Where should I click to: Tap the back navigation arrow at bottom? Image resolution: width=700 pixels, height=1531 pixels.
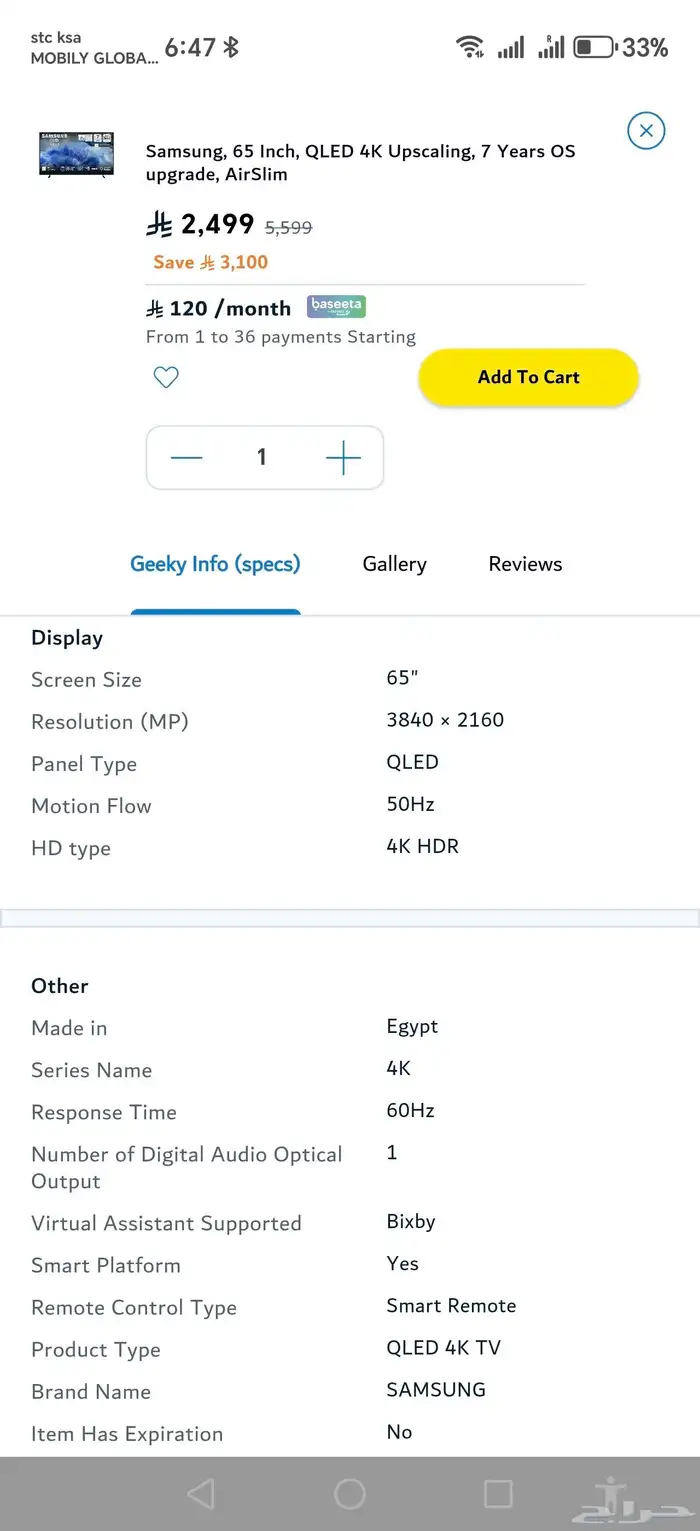(202, 1493)
